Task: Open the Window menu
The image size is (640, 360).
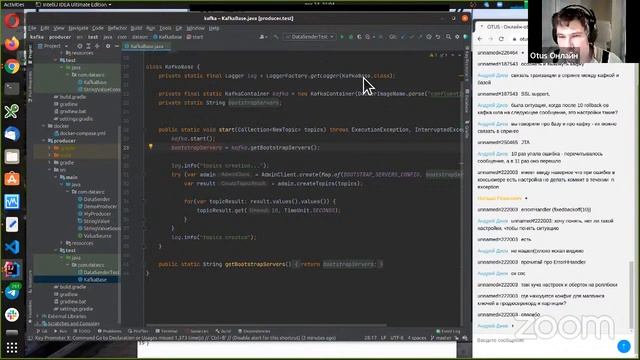Action: [x=195, y=28]
